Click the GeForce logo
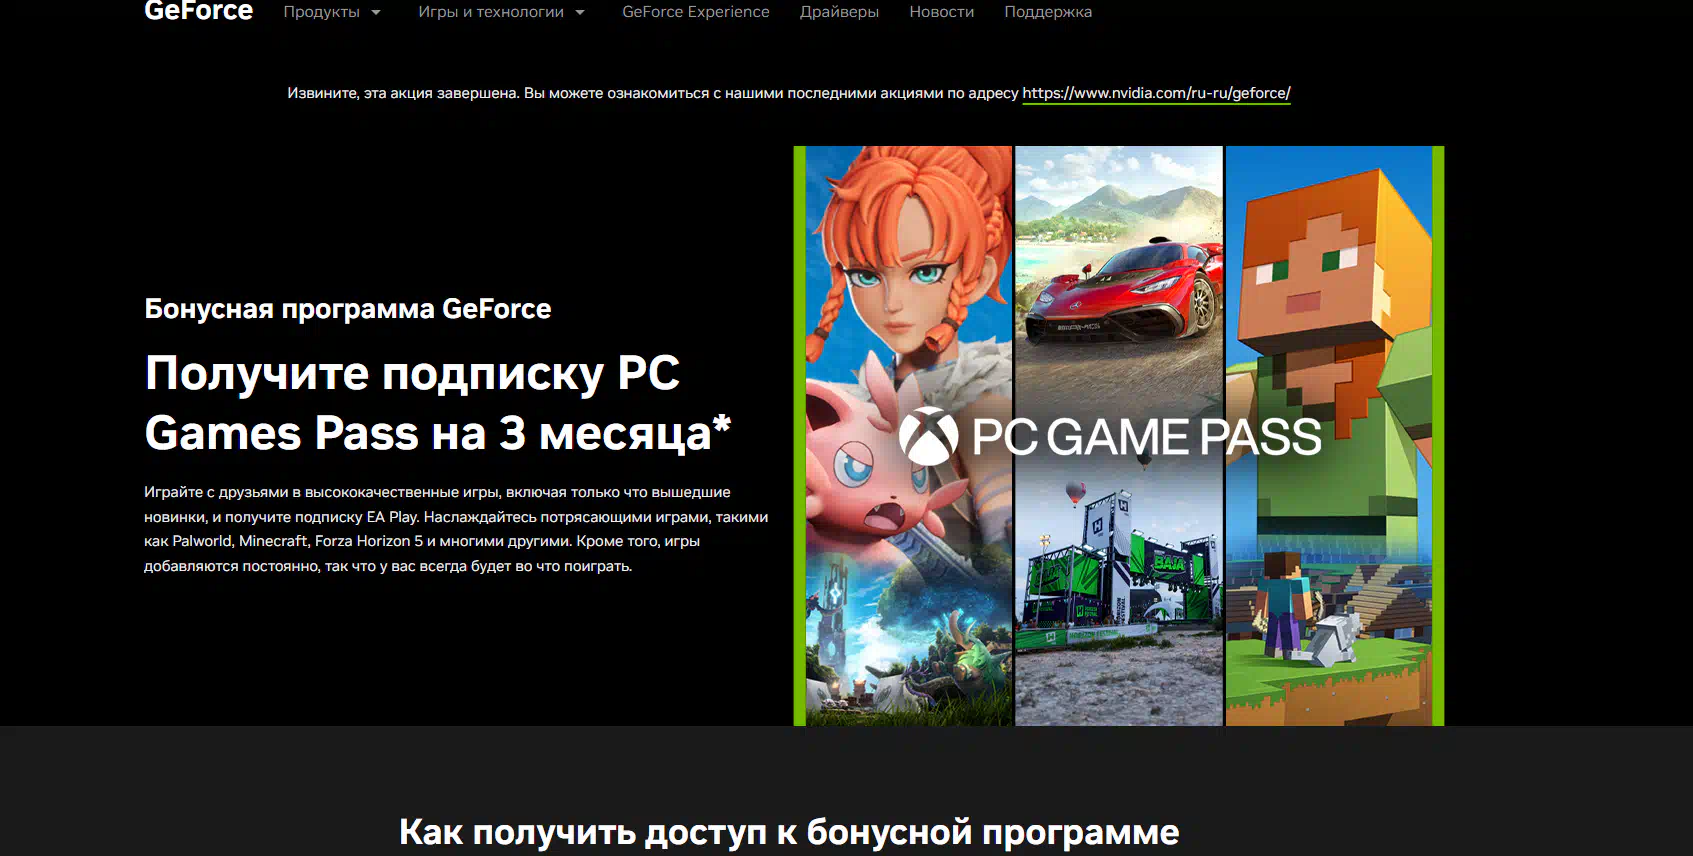 pyautogui.click(x=198, y=11)
